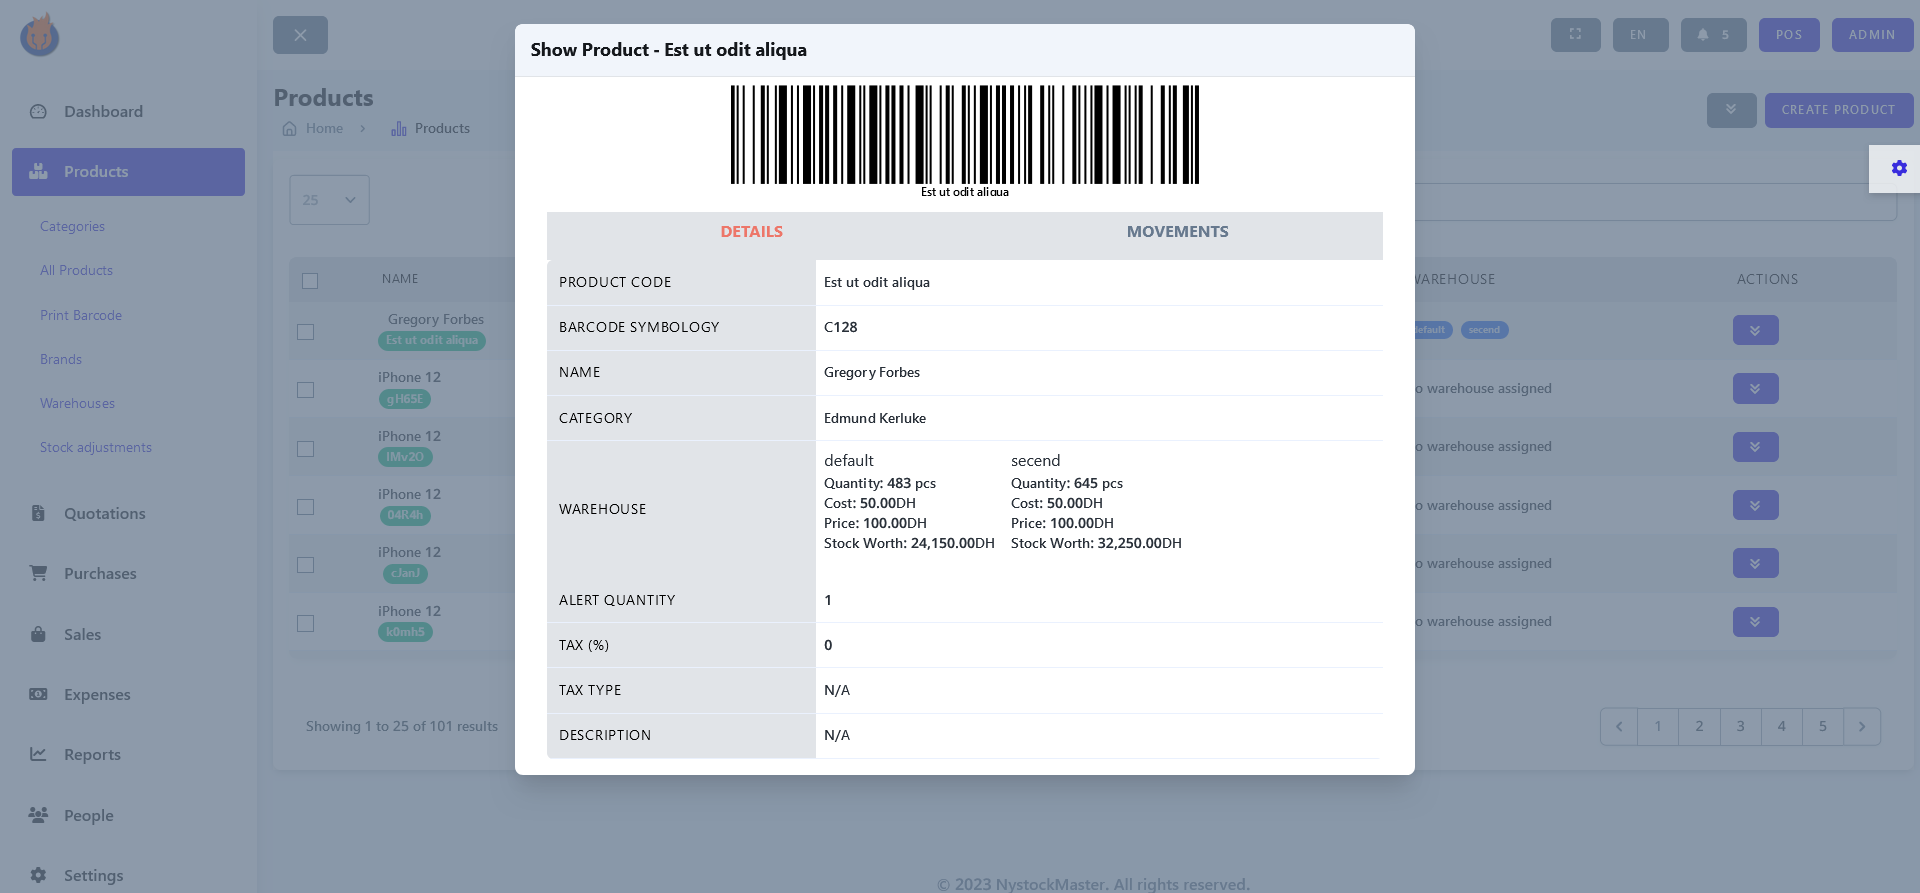Go to Print Barcode page
Viewport: 1920px width, 893px height.
click(81, 316)
